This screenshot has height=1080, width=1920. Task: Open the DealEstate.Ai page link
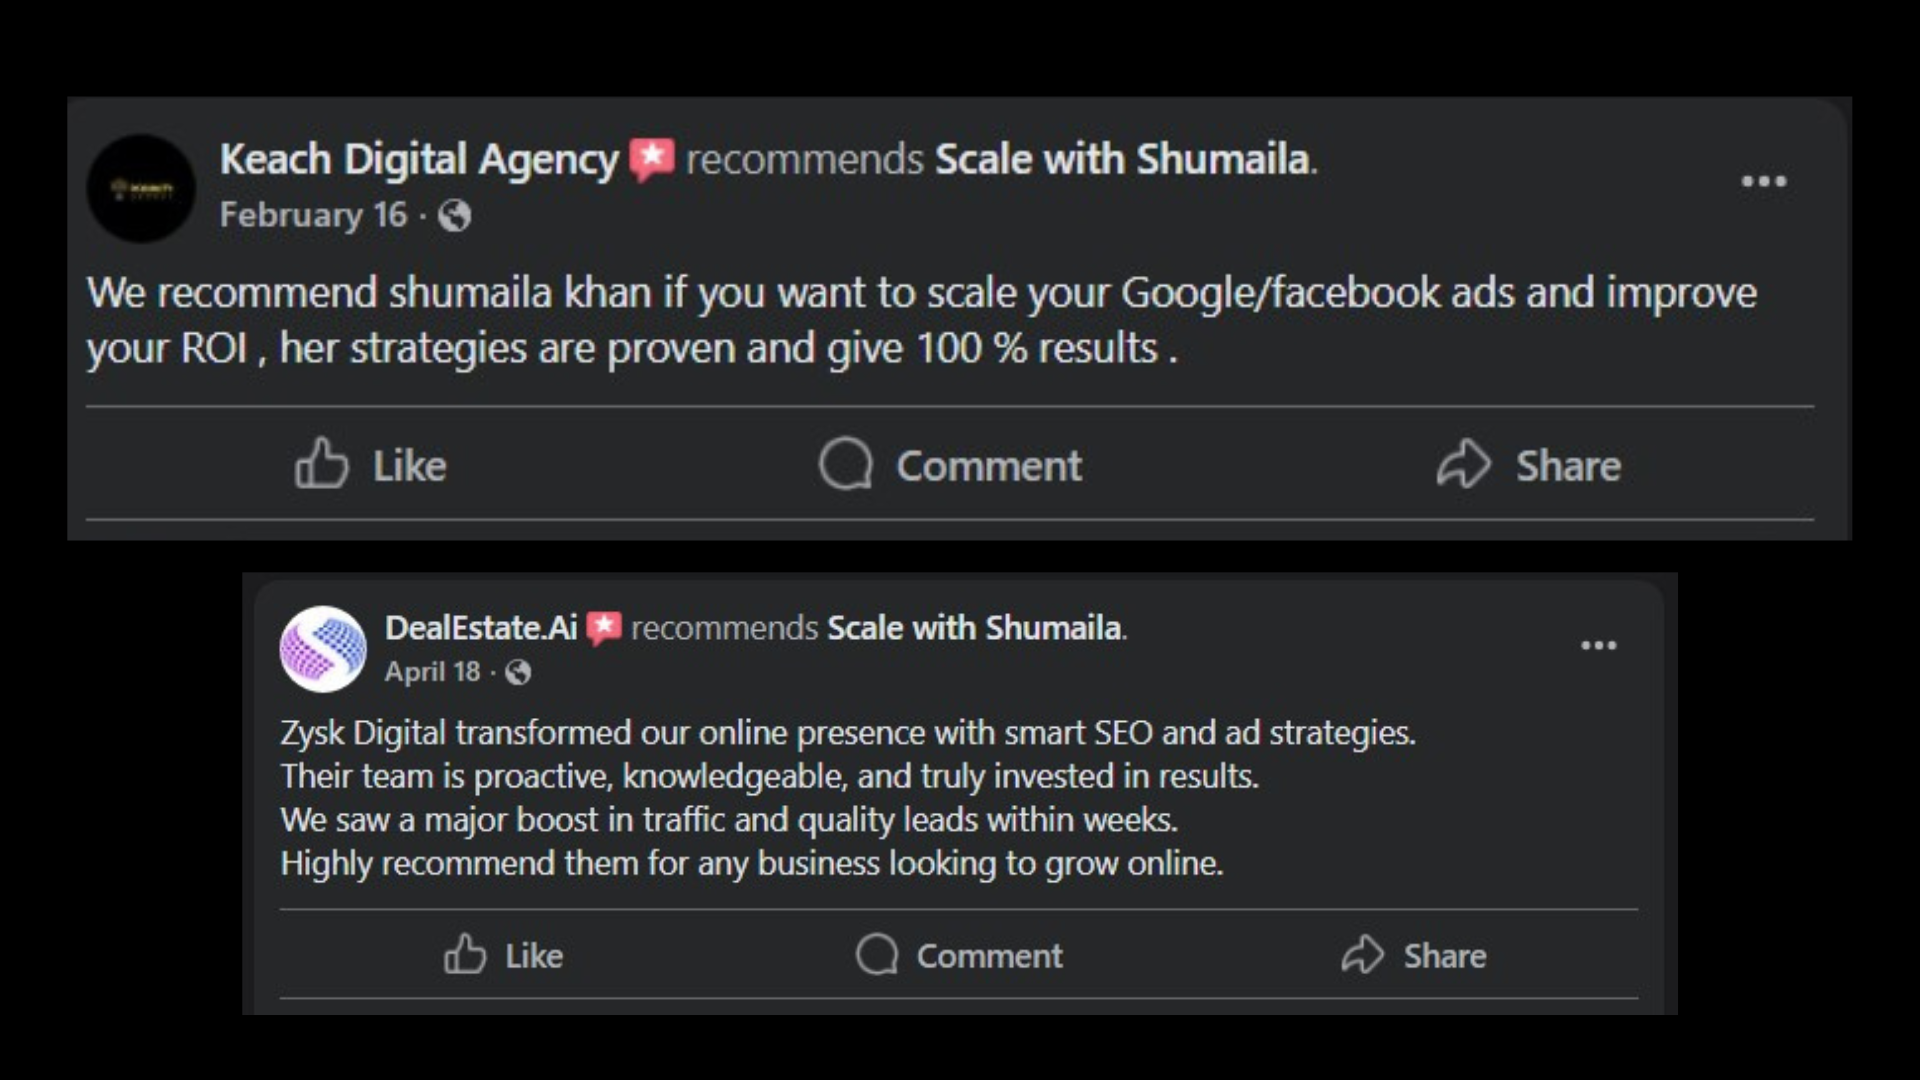(x=481, y=628)
